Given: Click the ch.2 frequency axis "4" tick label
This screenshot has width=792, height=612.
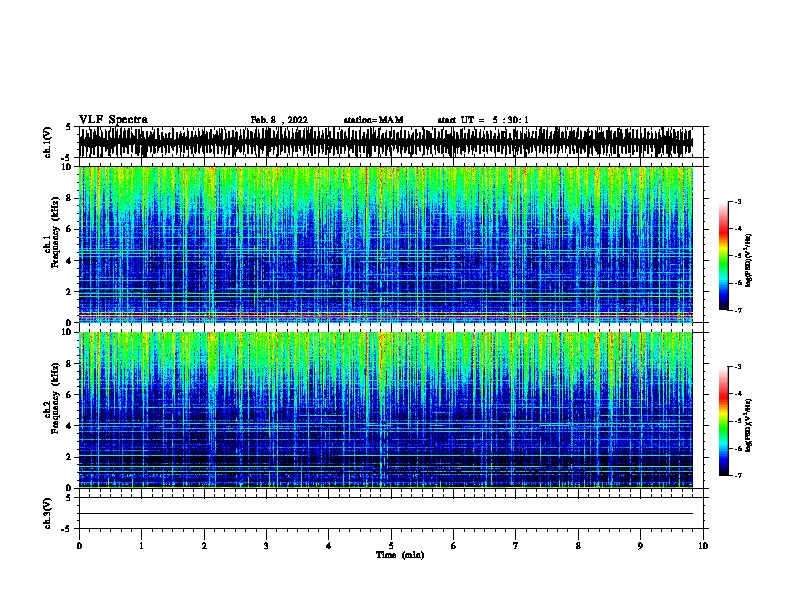Looking at the screenshot, I should [69, 426].
